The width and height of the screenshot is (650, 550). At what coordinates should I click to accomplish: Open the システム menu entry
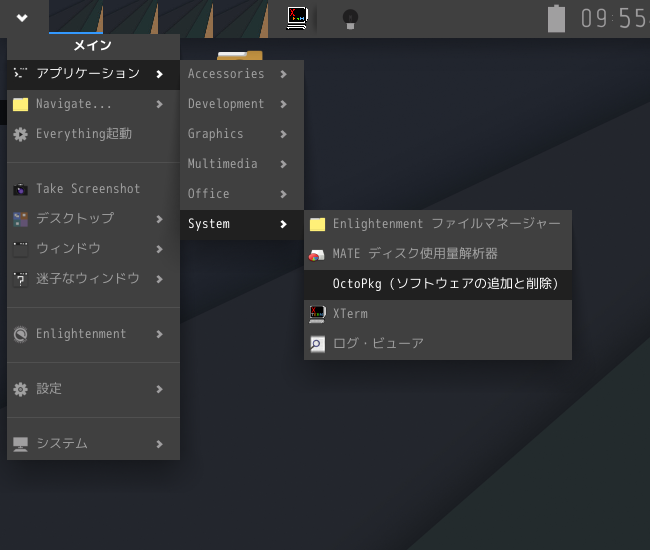[93, 444]
